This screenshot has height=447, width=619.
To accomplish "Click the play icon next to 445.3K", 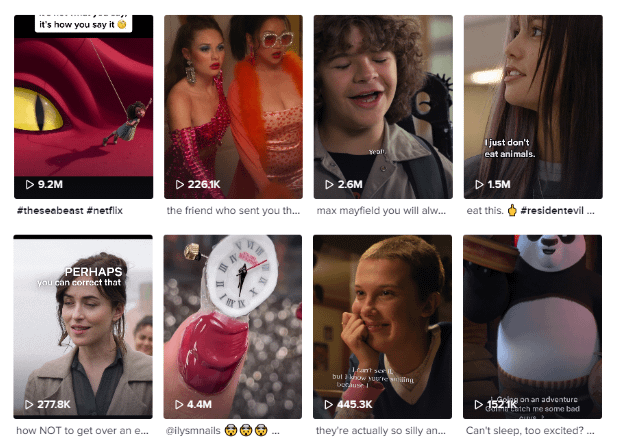I will 329,404.
